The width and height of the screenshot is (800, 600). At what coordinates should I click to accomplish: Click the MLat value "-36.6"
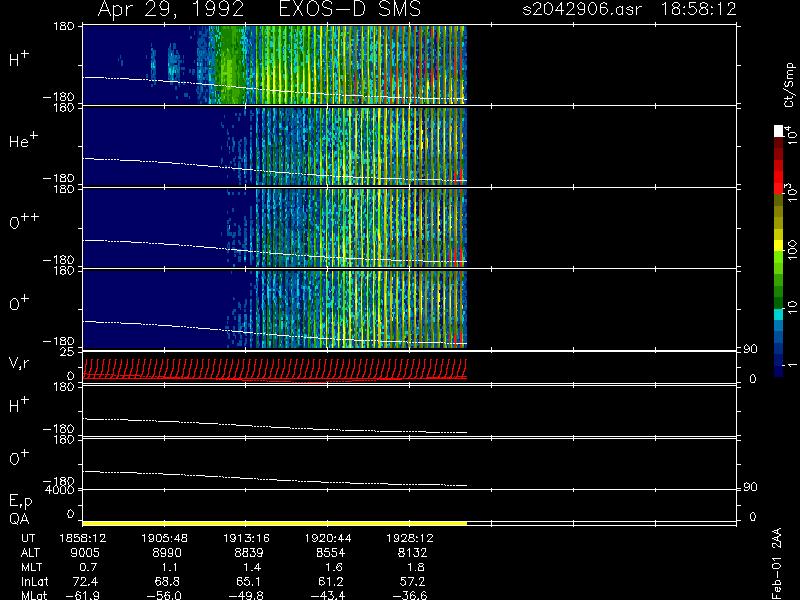[x=409, y=595]
